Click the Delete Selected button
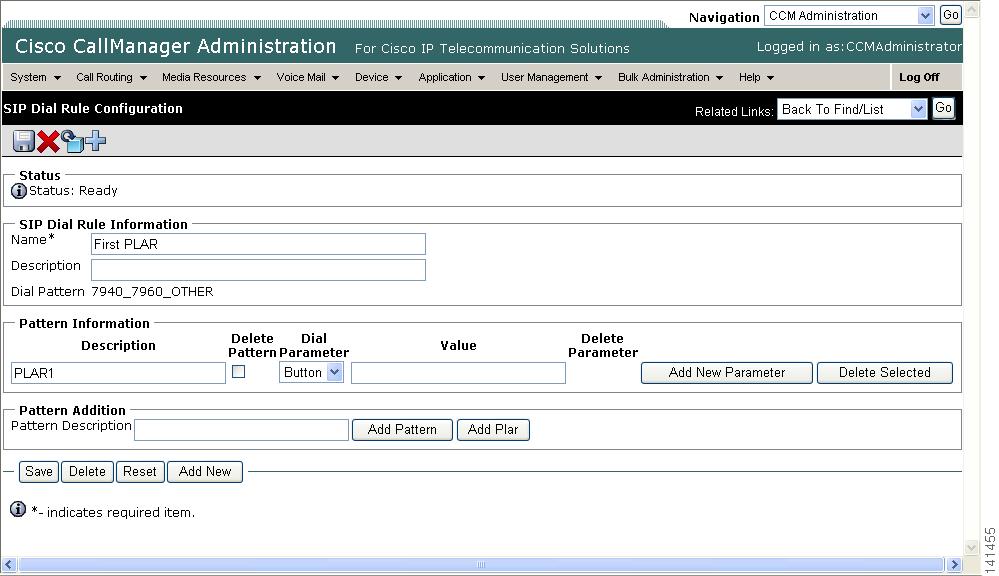 [x=885, y=373]
